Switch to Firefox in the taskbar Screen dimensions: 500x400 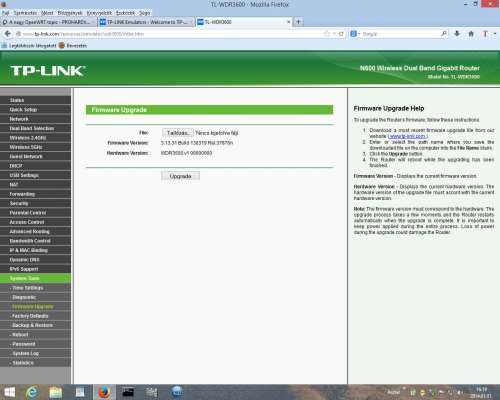click(104, 392)
